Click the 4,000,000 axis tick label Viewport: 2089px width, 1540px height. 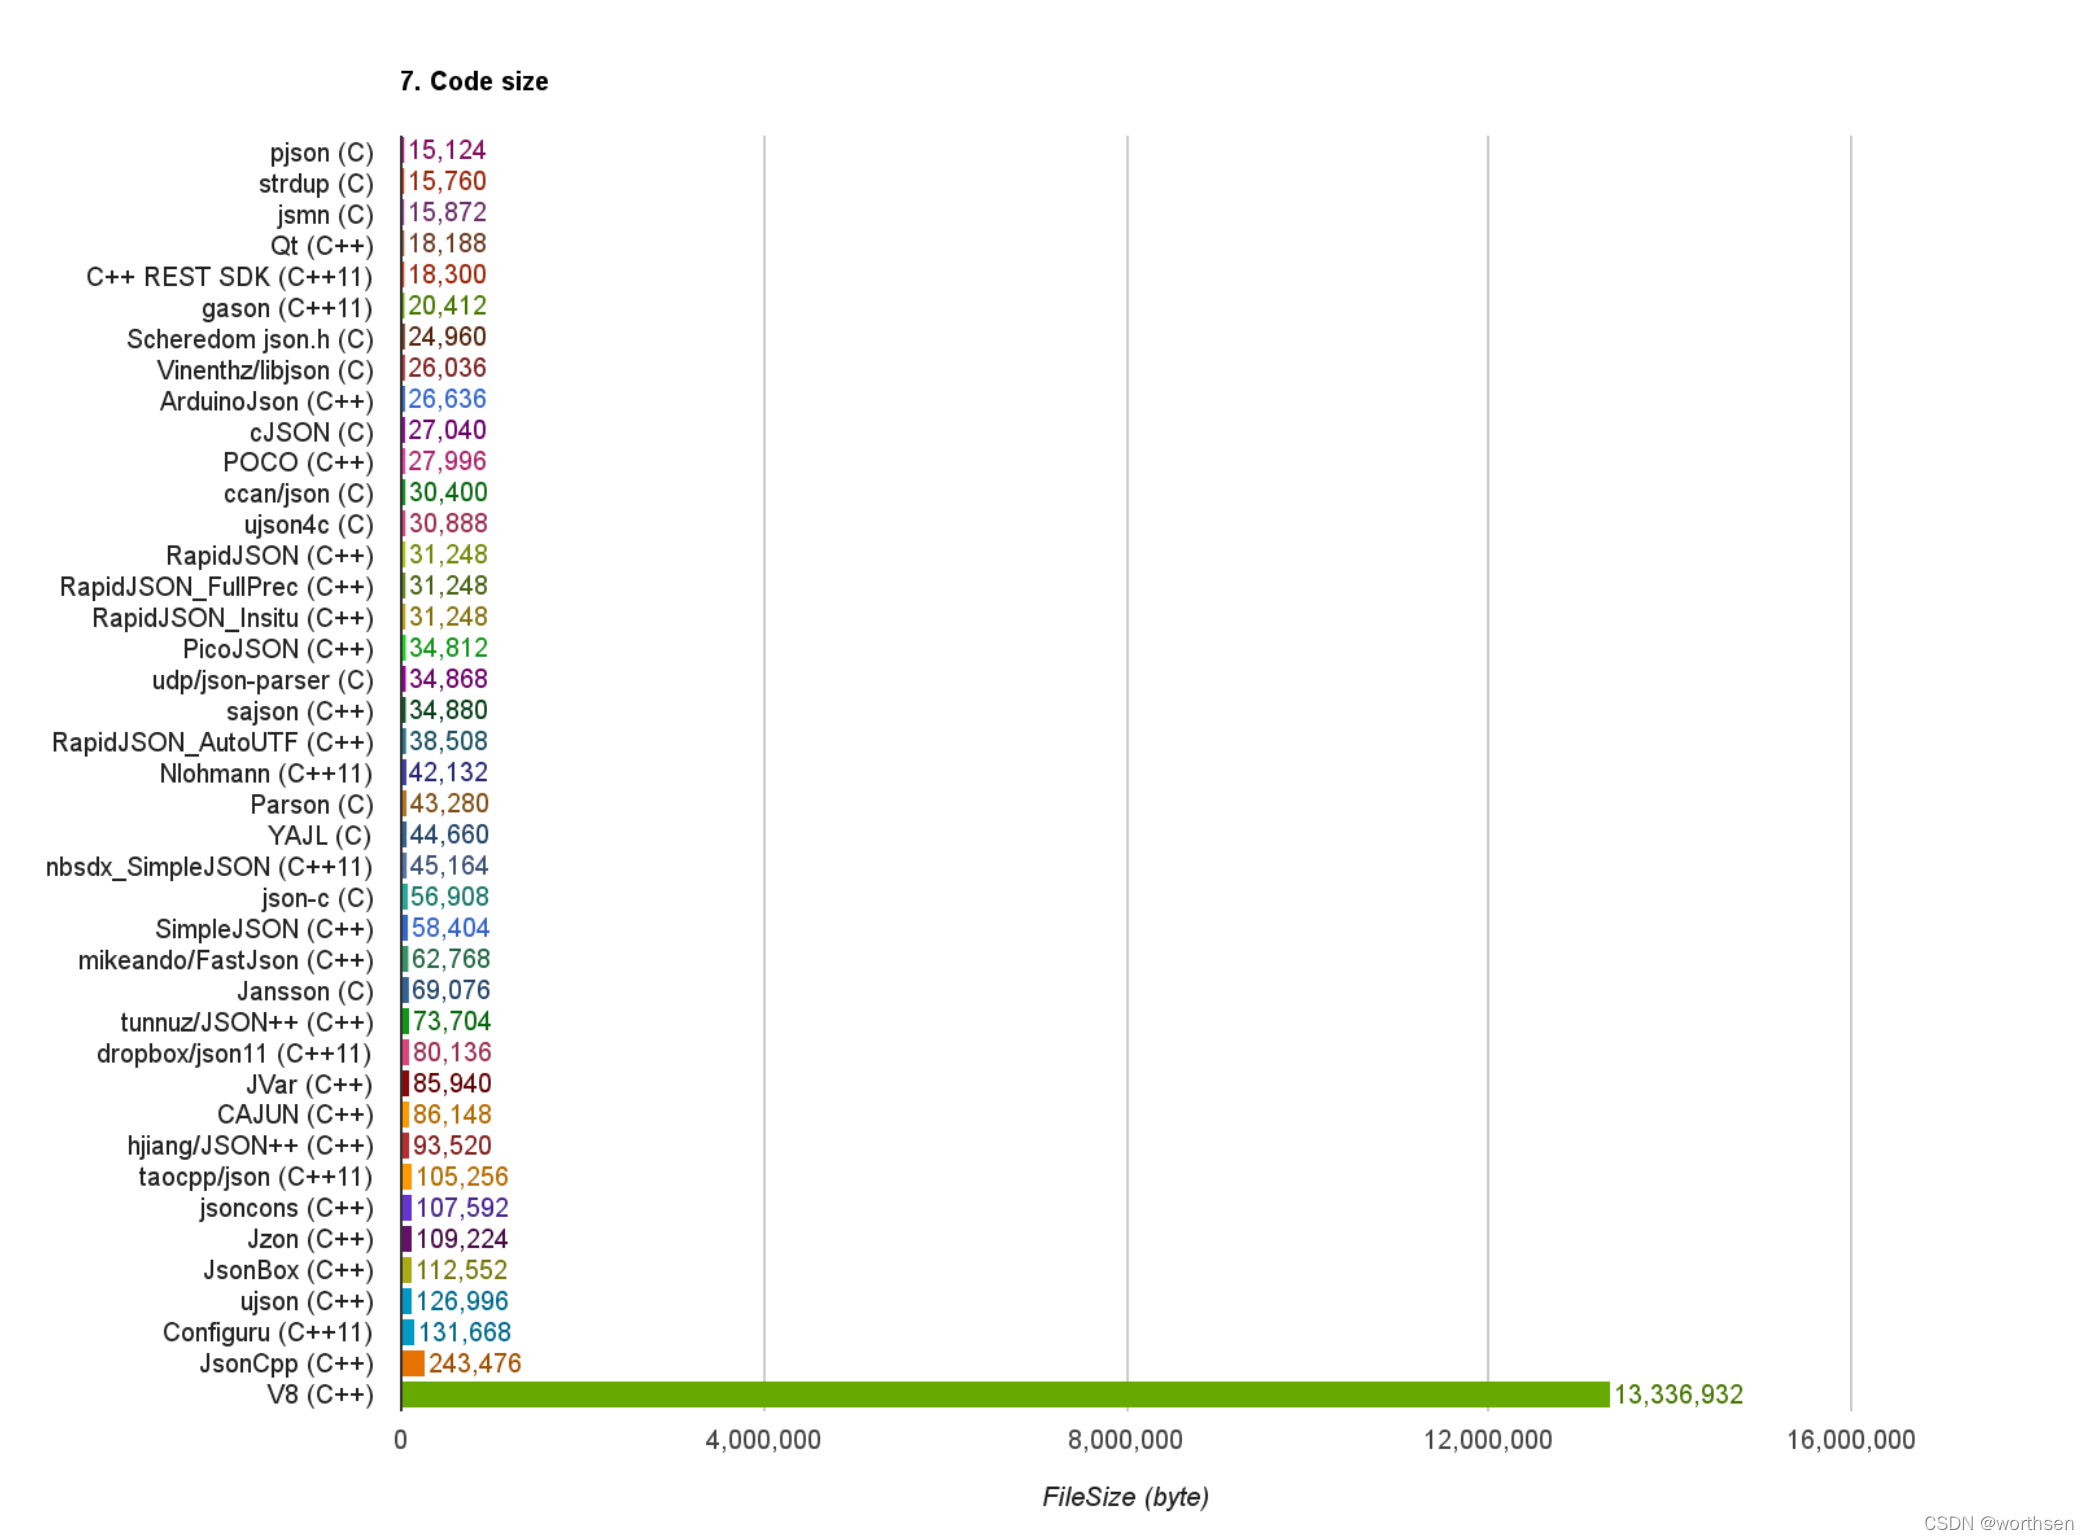coord(763,1440)
